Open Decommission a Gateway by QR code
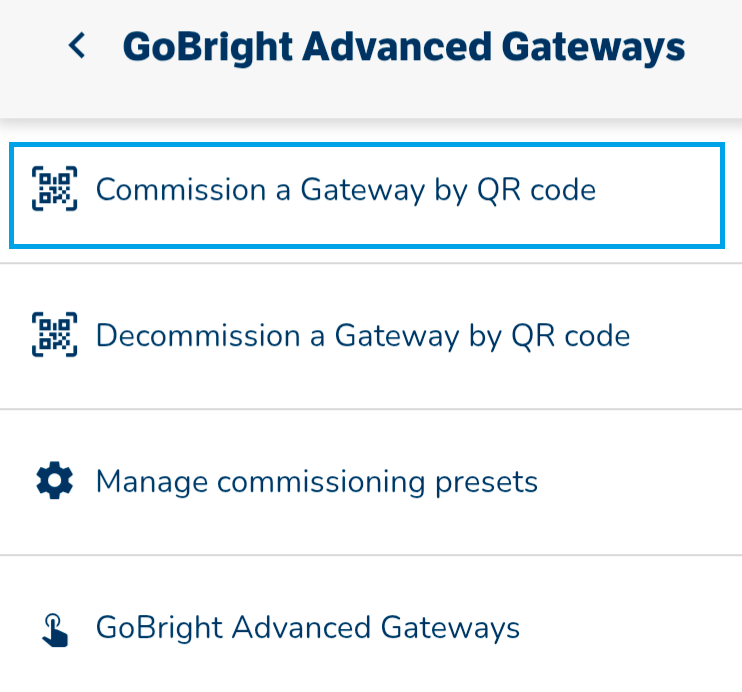 pos(371,337)
